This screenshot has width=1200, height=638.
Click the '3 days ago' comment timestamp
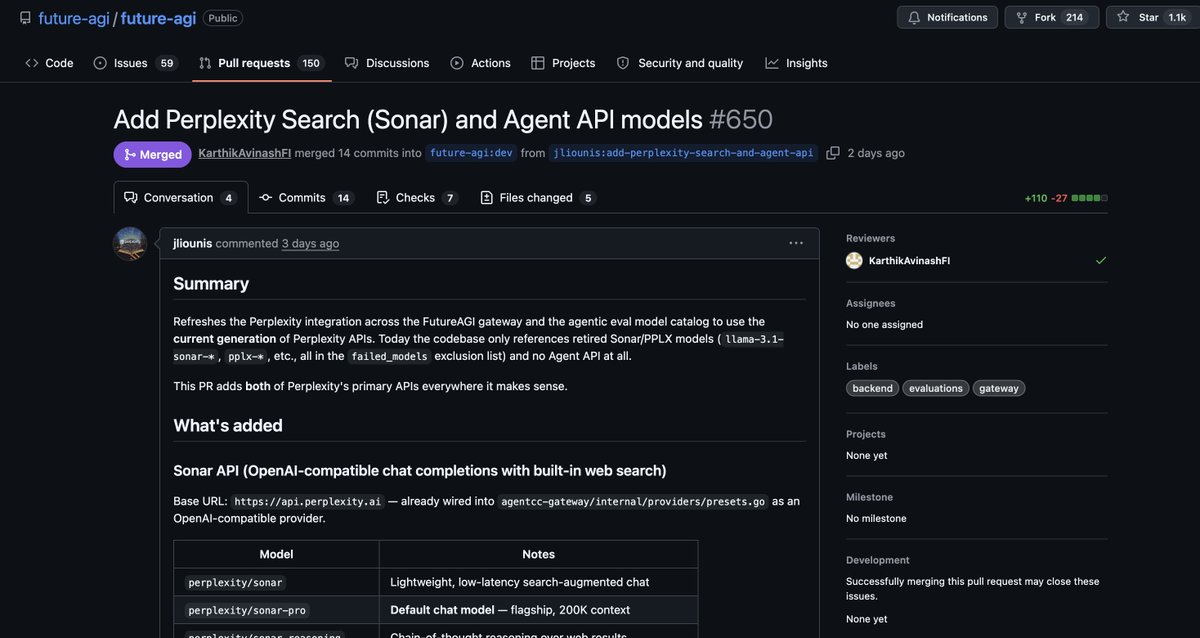click(310, 243)
